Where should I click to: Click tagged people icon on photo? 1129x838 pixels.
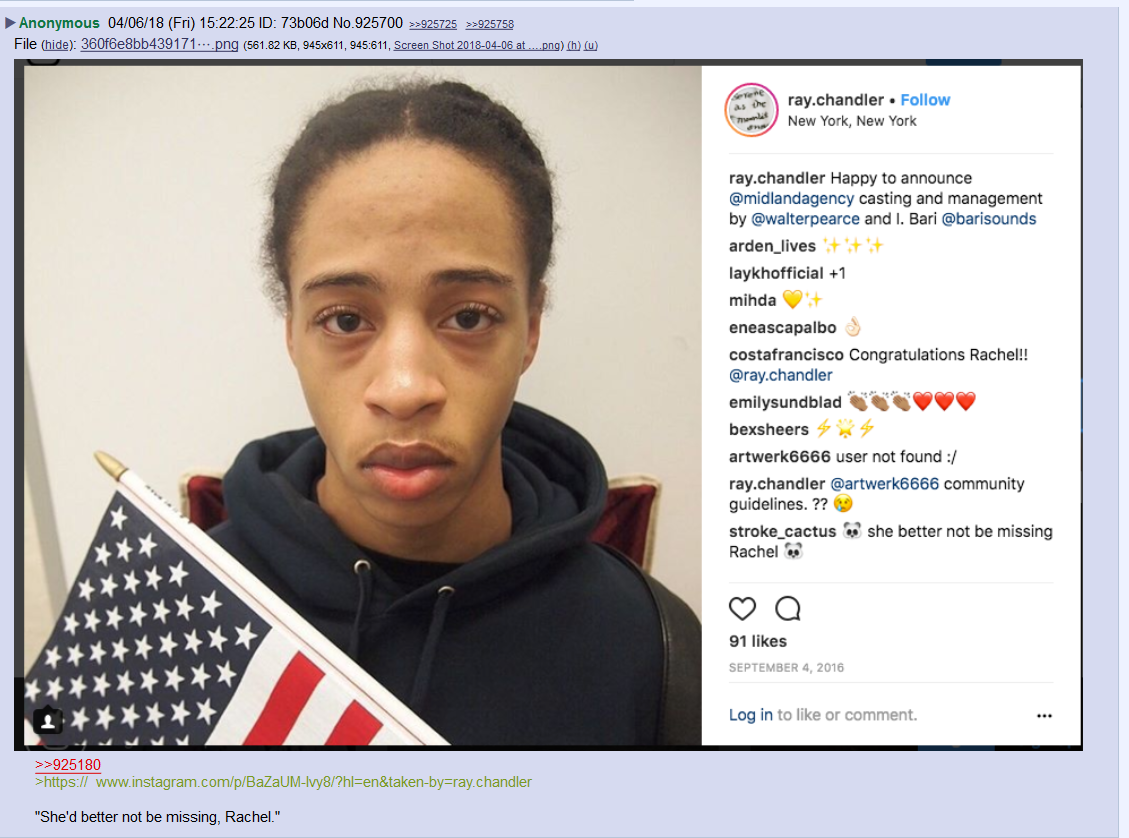coord(48,721)
